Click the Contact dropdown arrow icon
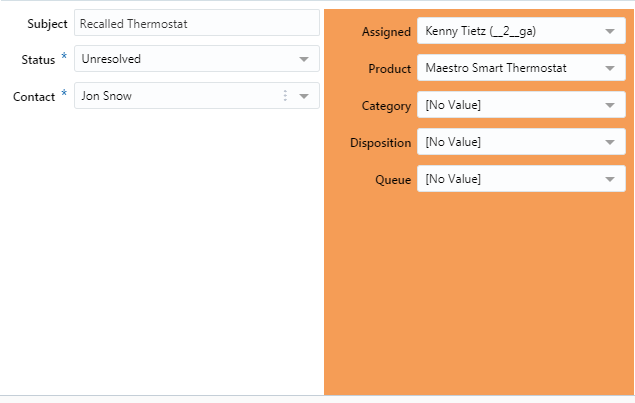The width and height of the screenshot is (635, 403). [x=304, y=96]
